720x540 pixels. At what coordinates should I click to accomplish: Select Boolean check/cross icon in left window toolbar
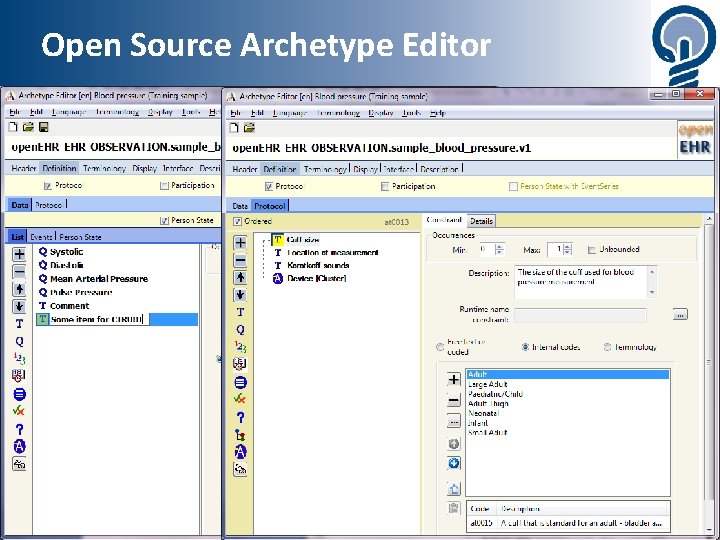pyautogui.click(x=19, y=411)
